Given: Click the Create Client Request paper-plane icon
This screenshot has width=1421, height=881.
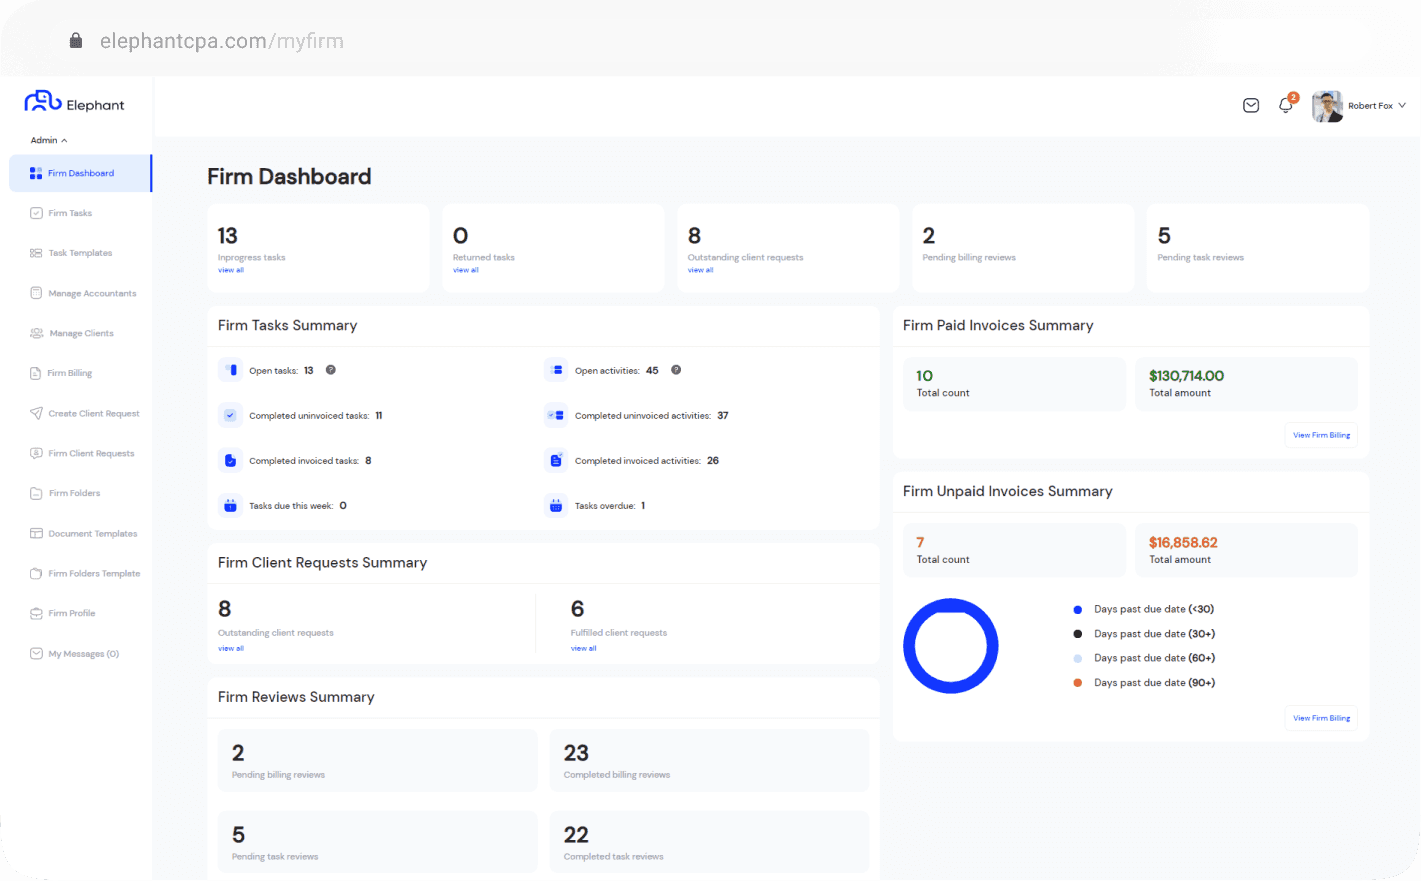Looking at the screenshot, I should coord(36,413).
